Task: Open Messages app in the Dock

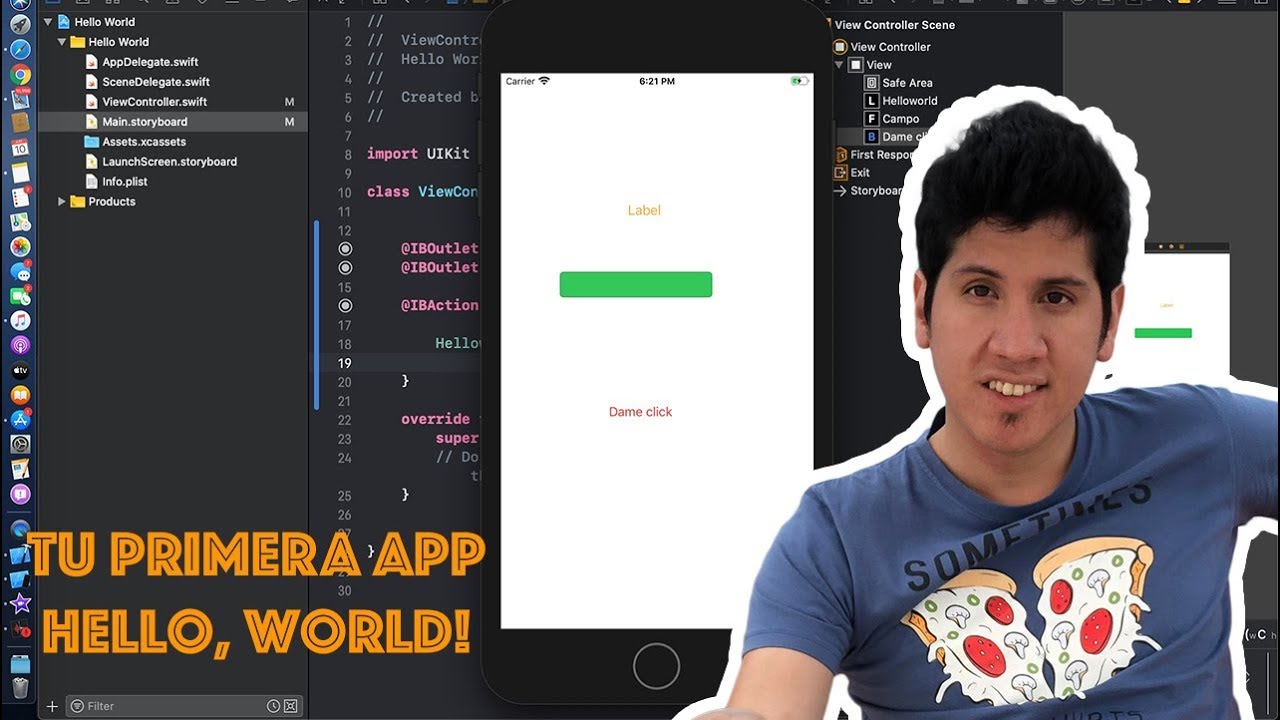Action: [x=20, y=271]
